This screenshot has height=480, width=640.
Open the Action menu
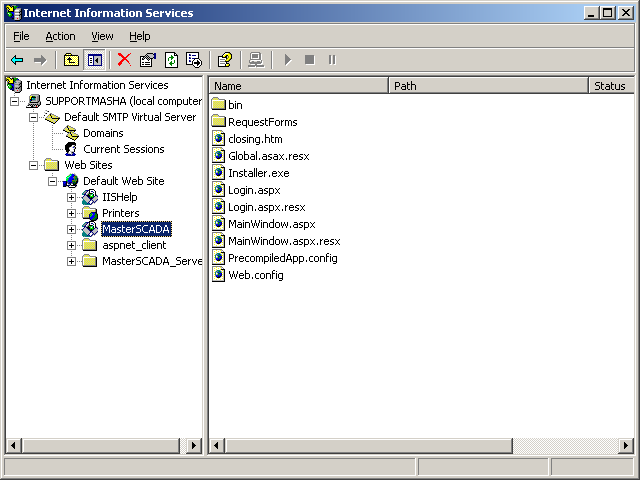pyautogui.click(x=60, y=36)
